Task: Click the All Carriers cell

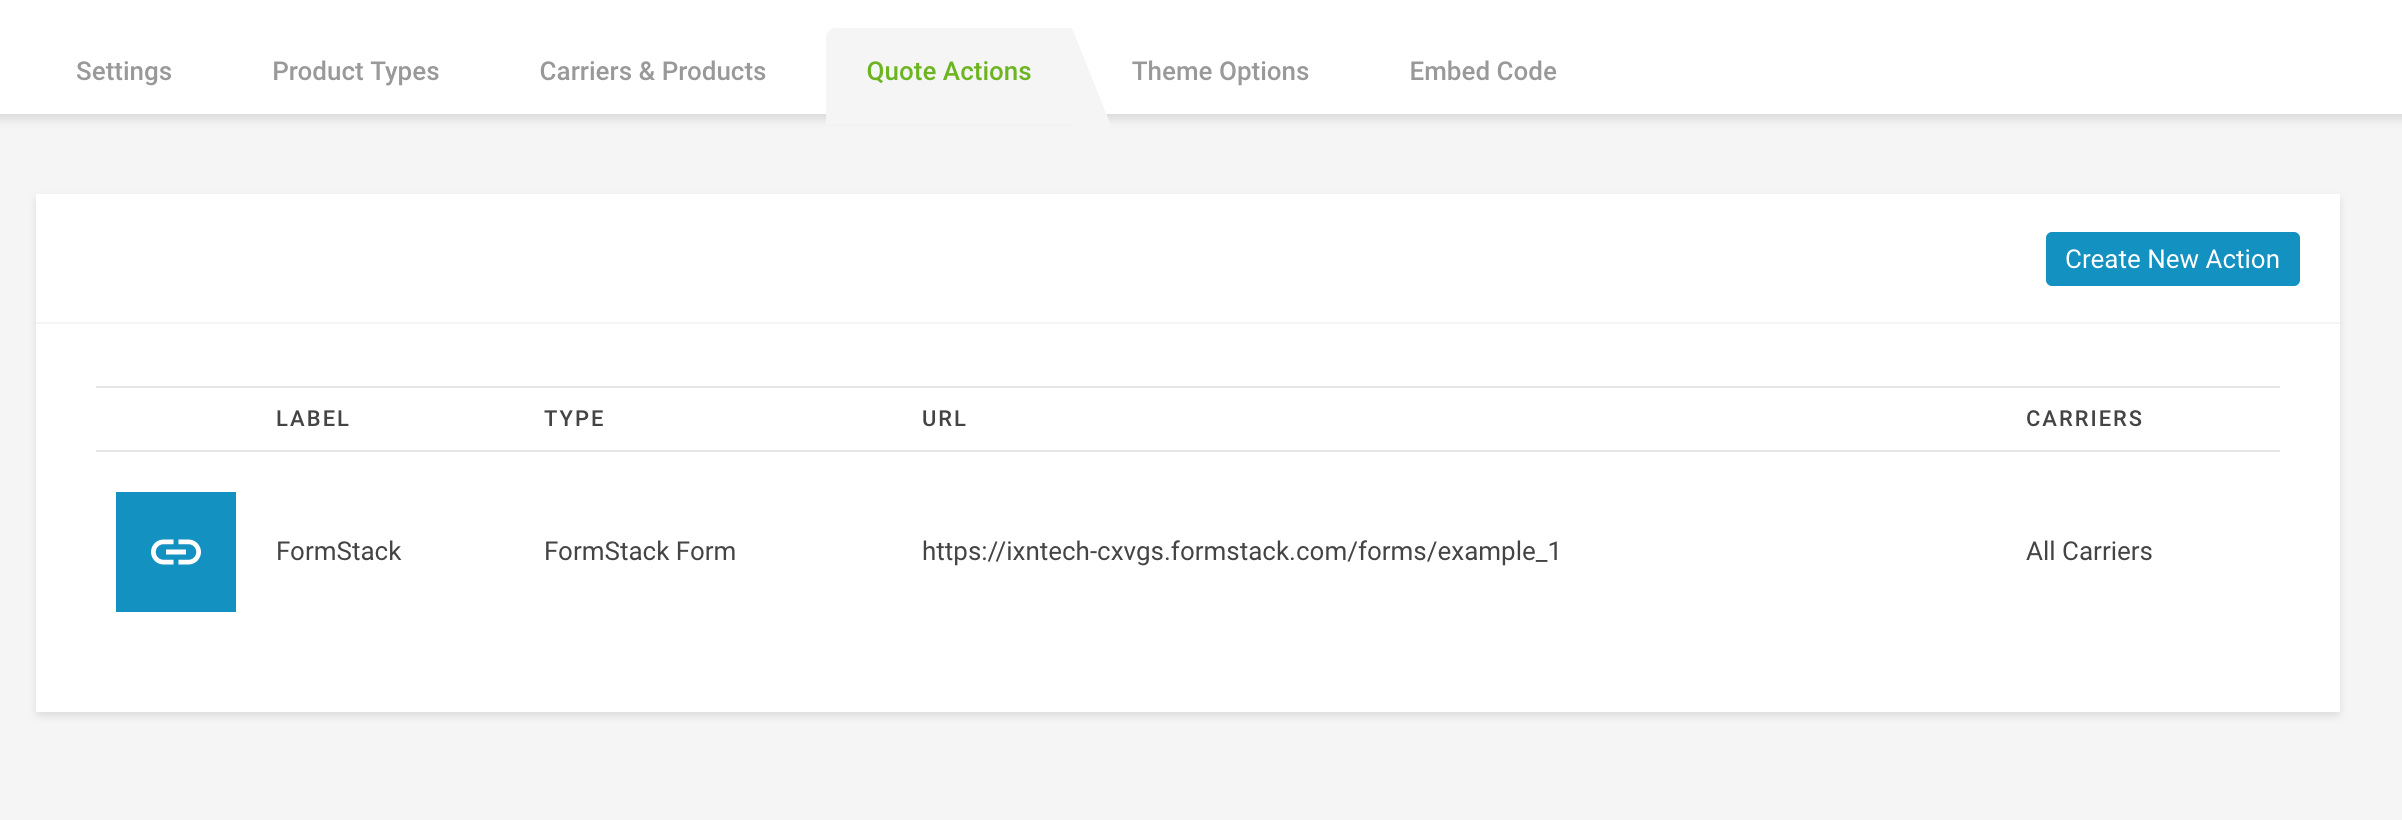Action: pos(2089,551)
